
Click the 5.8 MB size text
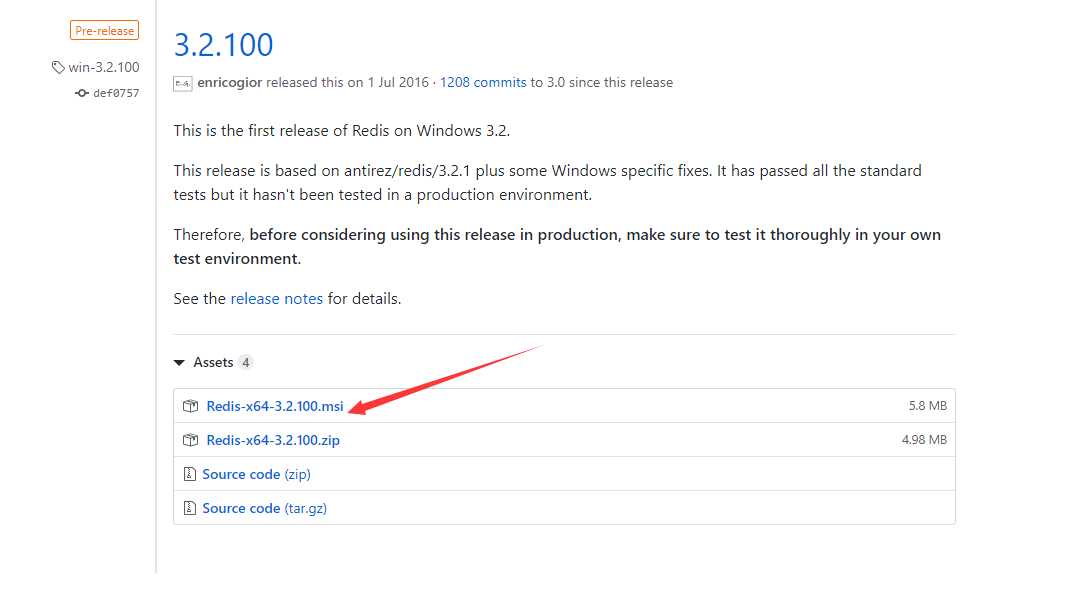pyautogui.click(x=927, y=406)
